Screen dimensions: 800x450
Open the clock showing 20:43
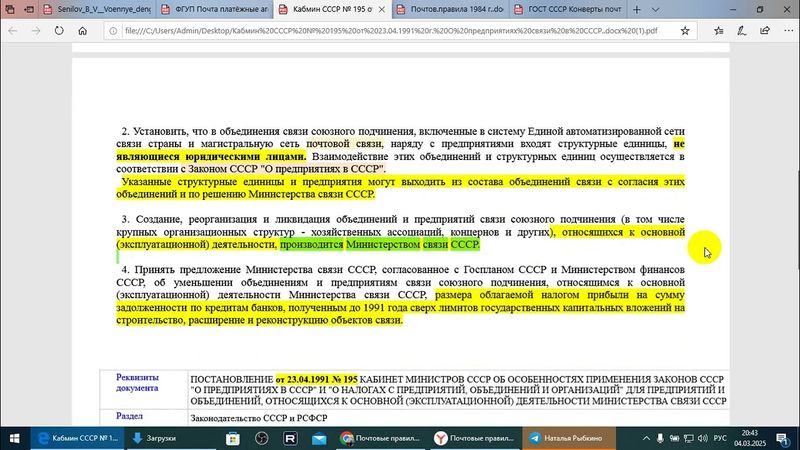[749, 438]
